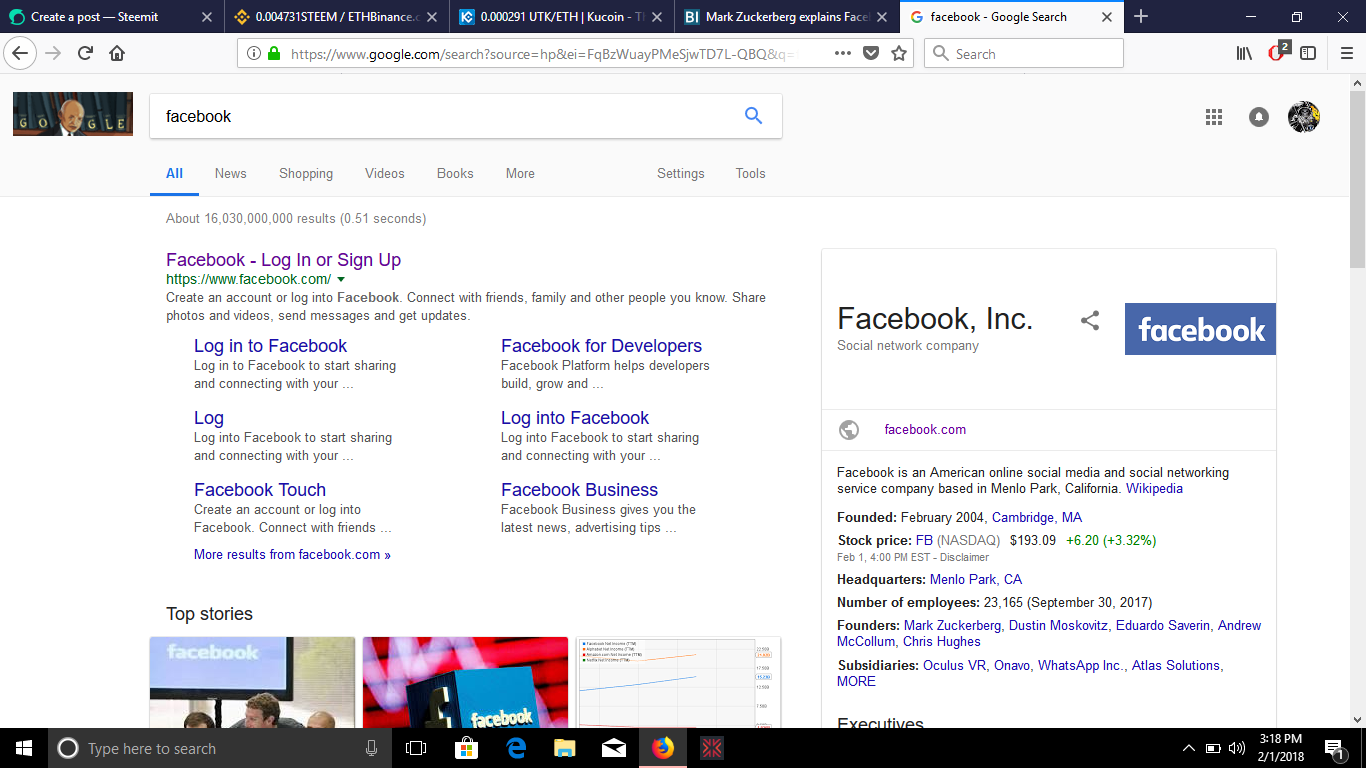Image resolution: width=1366 pixels, height=768 pixels.
Task: Bookmark this page with the star icon
Action: pos(899,53)
